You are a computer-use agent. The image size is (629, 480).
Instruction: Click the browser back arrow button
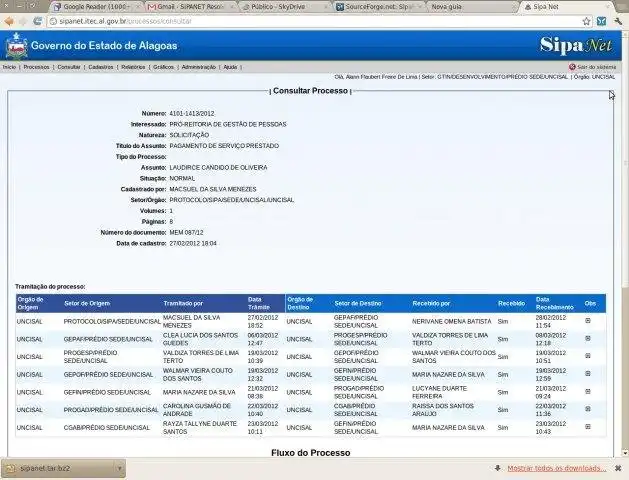(x=9, y=21)
